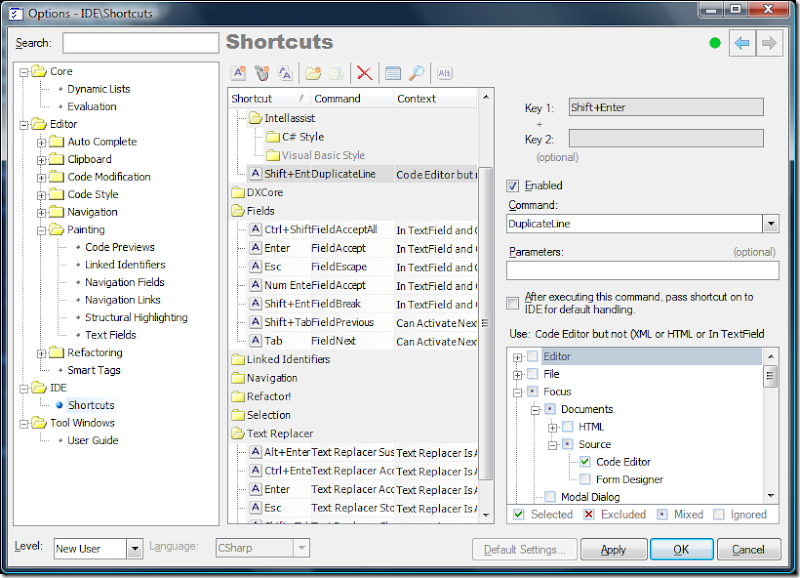The height and width of the screenshot is (578, 800).
Task: Check the Form Designer context checkbox
Action: coord(585,479)
